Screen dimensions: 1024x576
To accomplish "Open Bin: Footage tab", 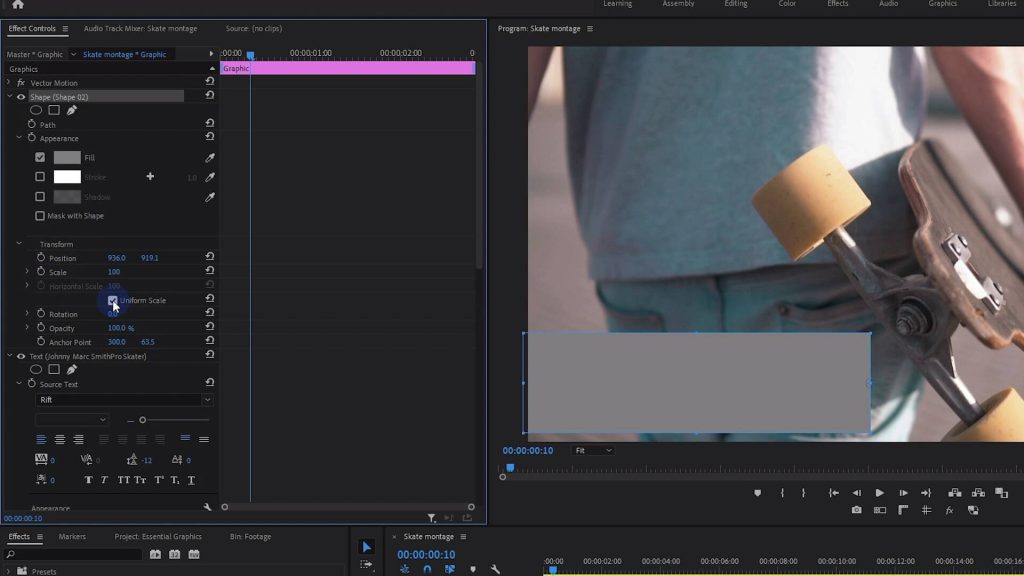I will (x=251, y=537).
